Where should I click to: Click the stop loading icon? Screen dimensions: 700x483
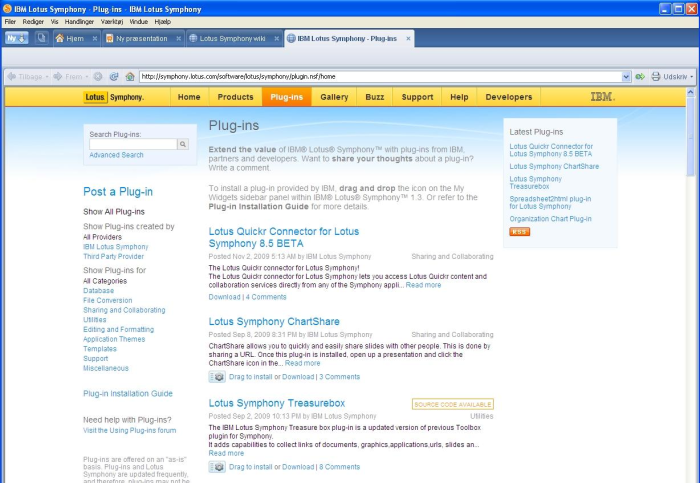pos(98,77)
